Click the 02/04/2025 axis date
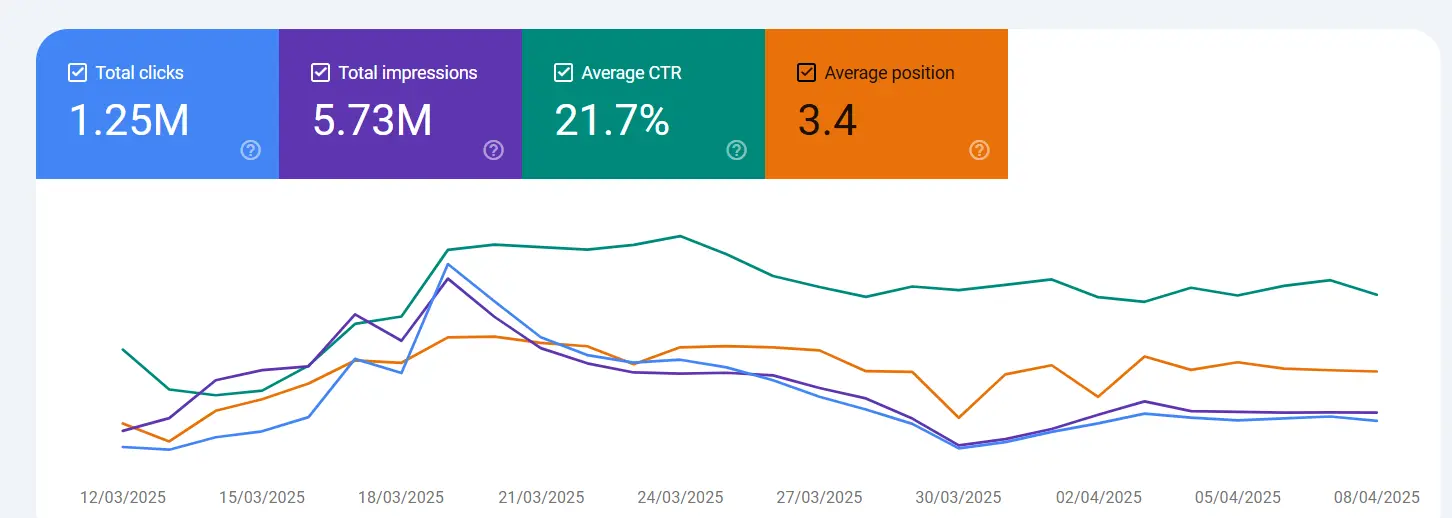 tap(1099, 497)
